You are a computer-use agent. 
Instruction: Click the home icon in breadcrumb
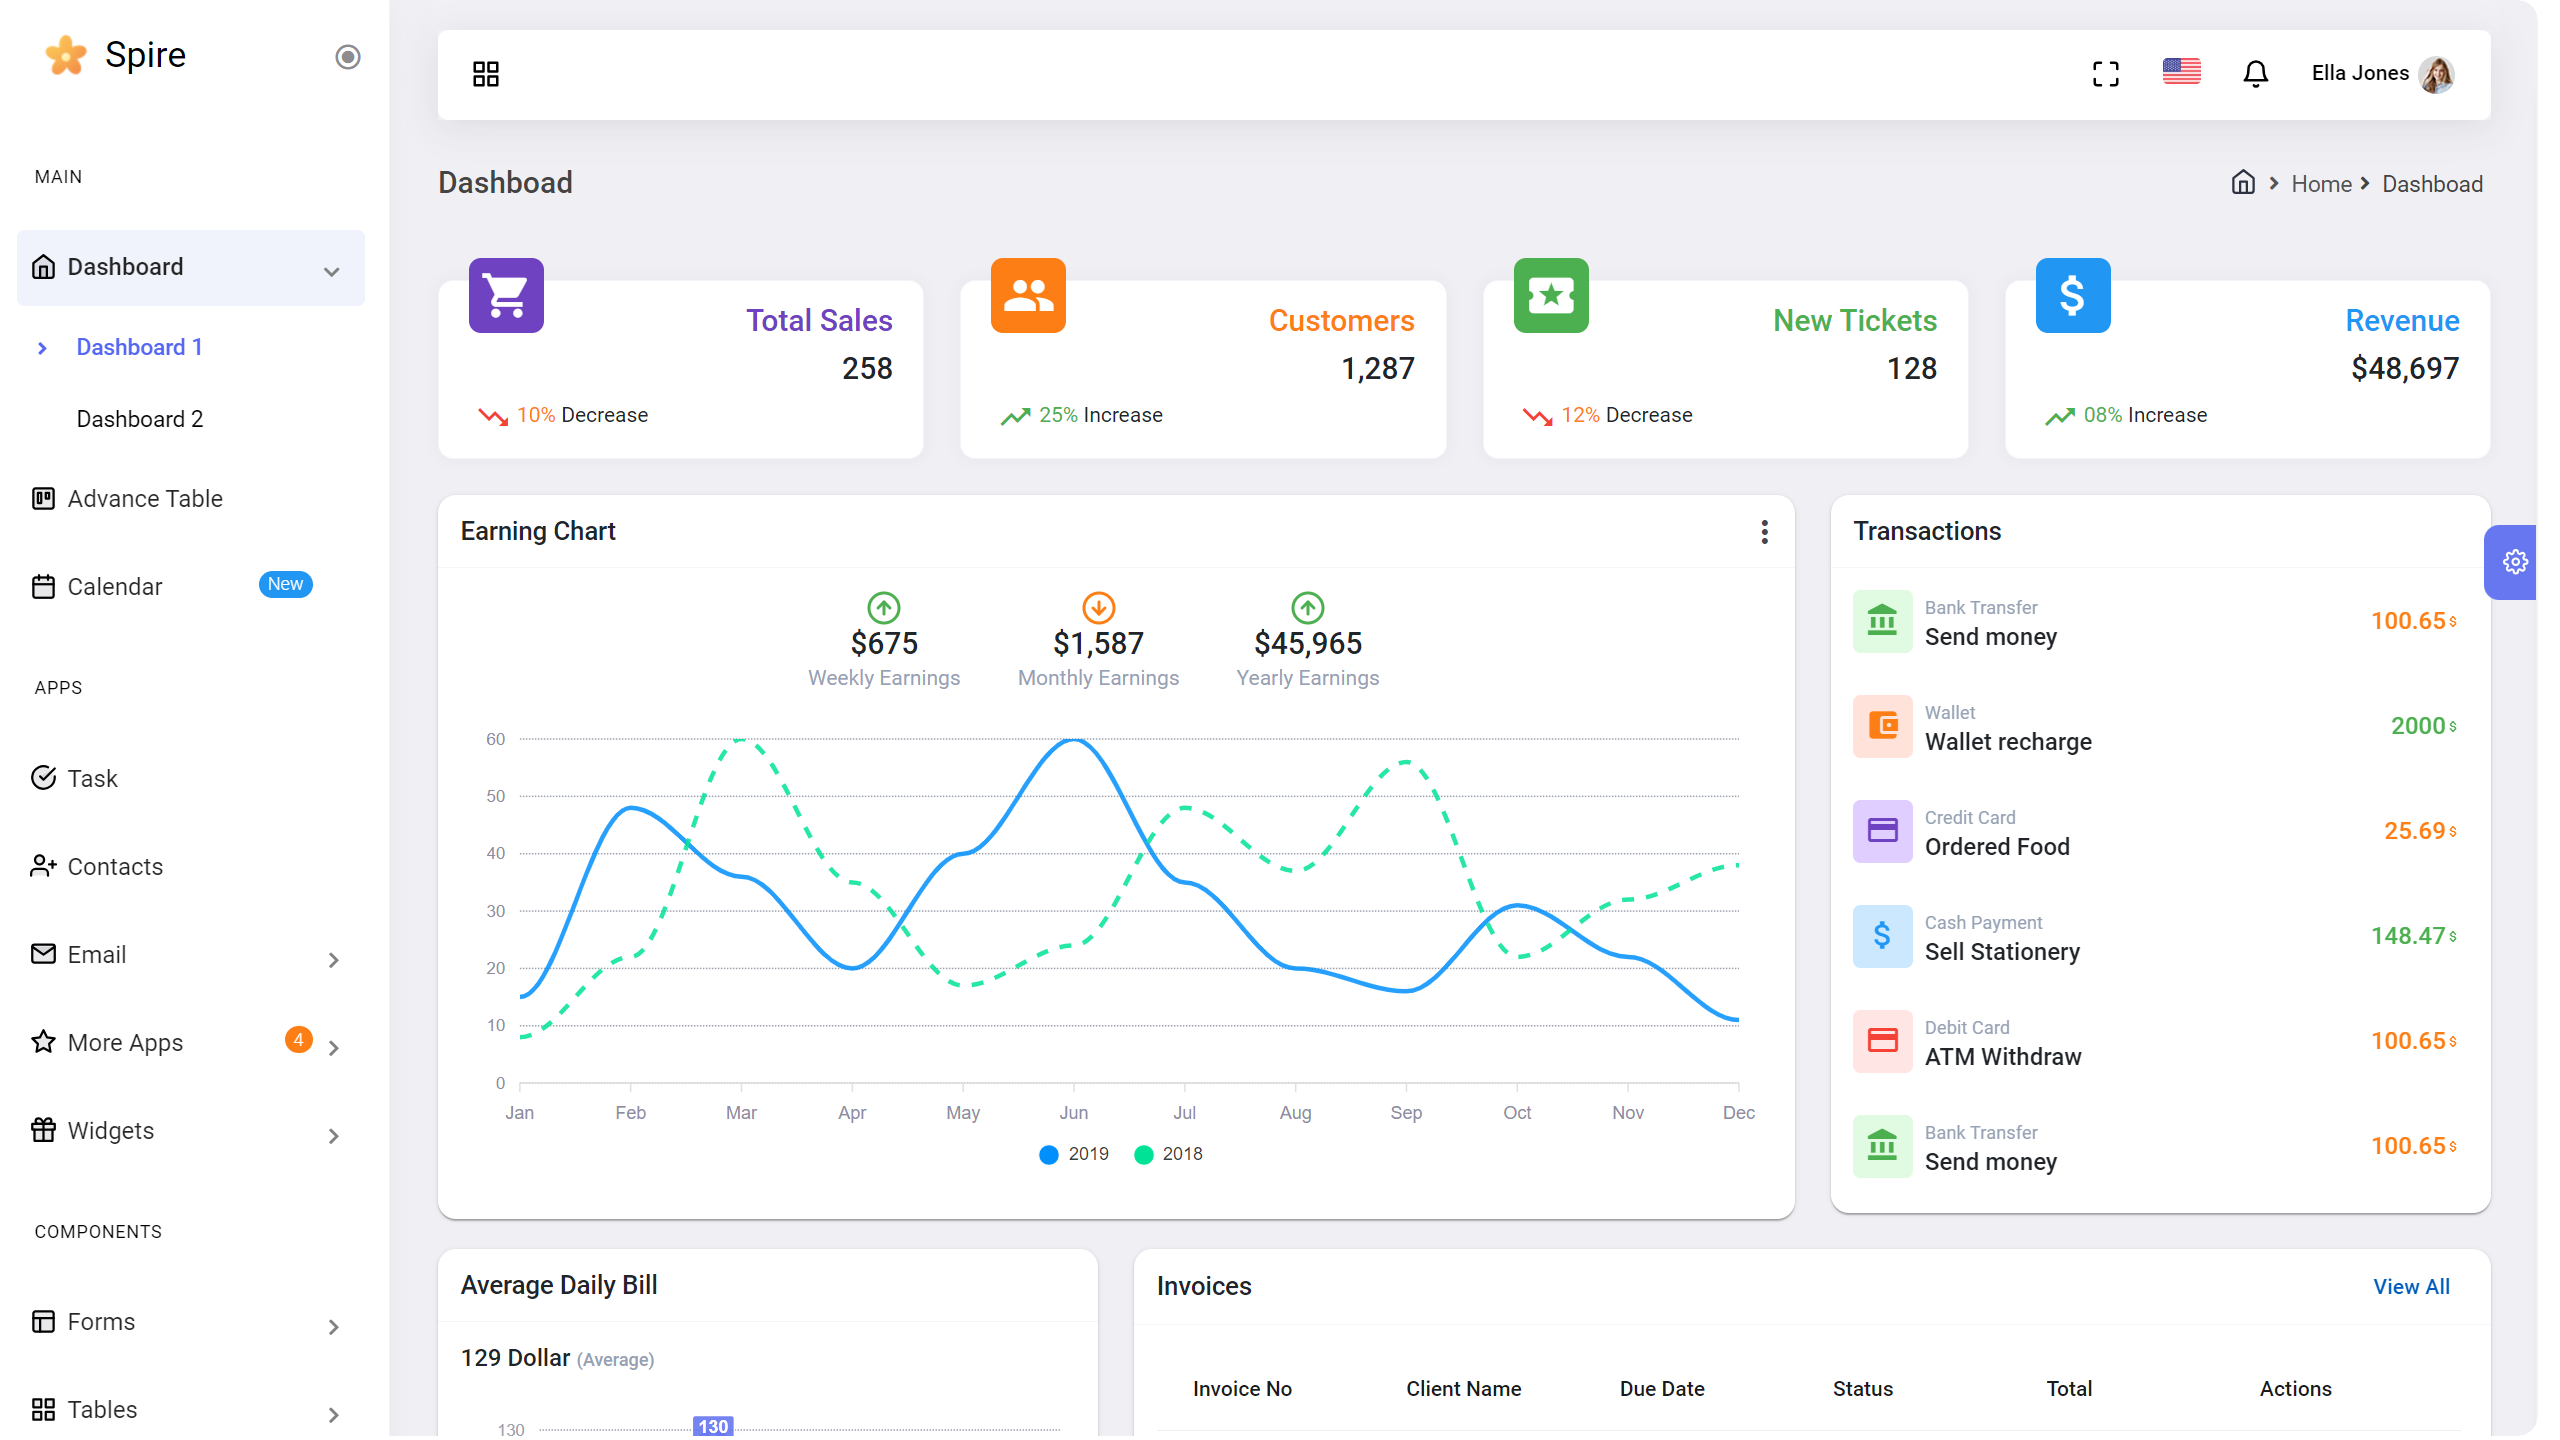pos(2243,183)
